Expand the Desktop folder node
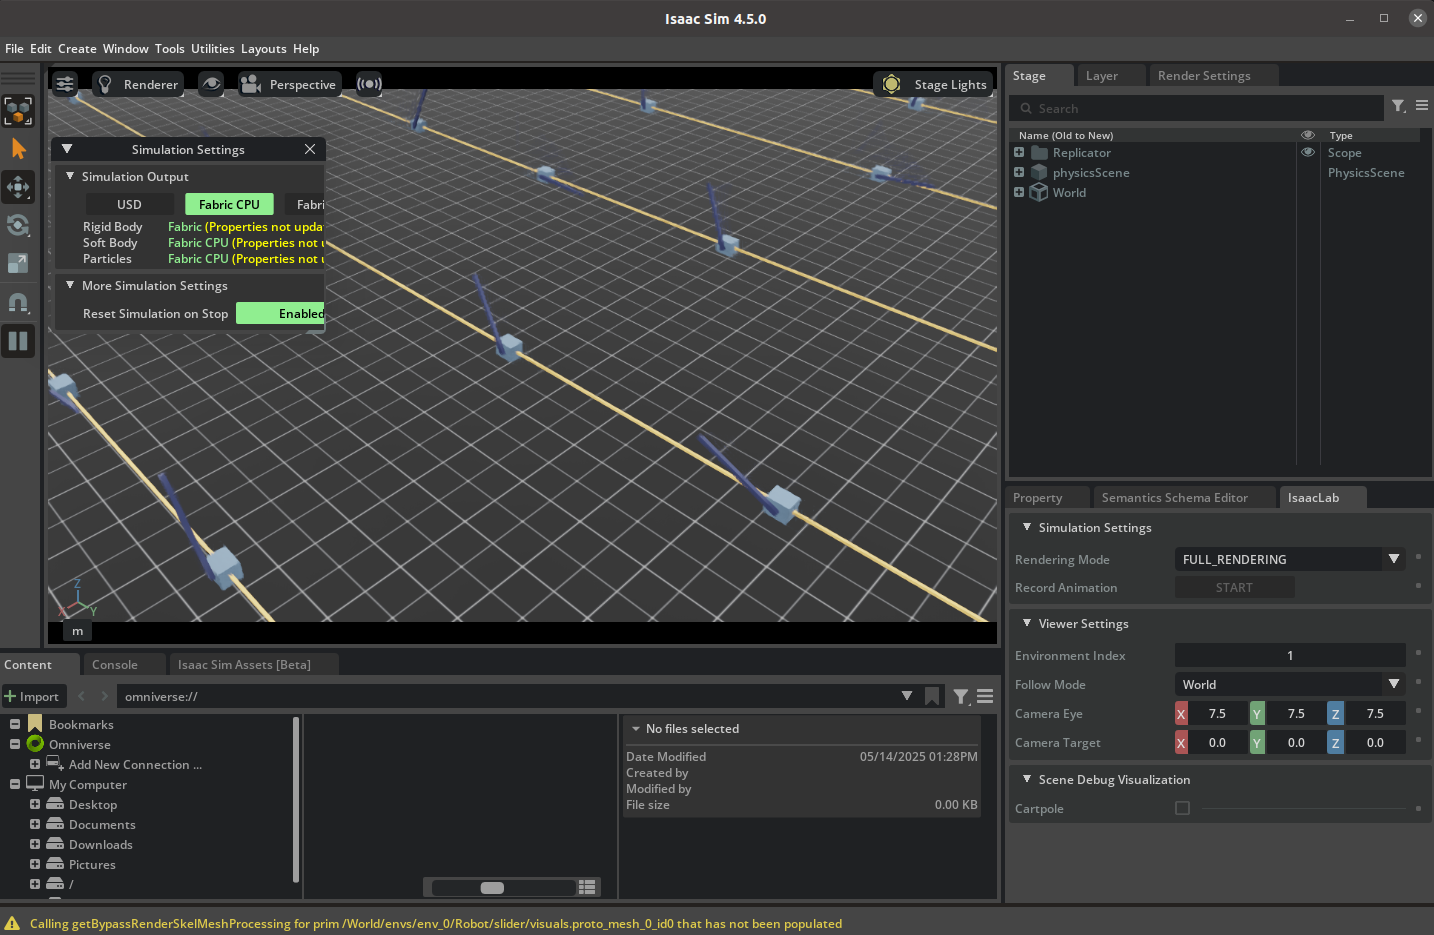 [35, 804]
